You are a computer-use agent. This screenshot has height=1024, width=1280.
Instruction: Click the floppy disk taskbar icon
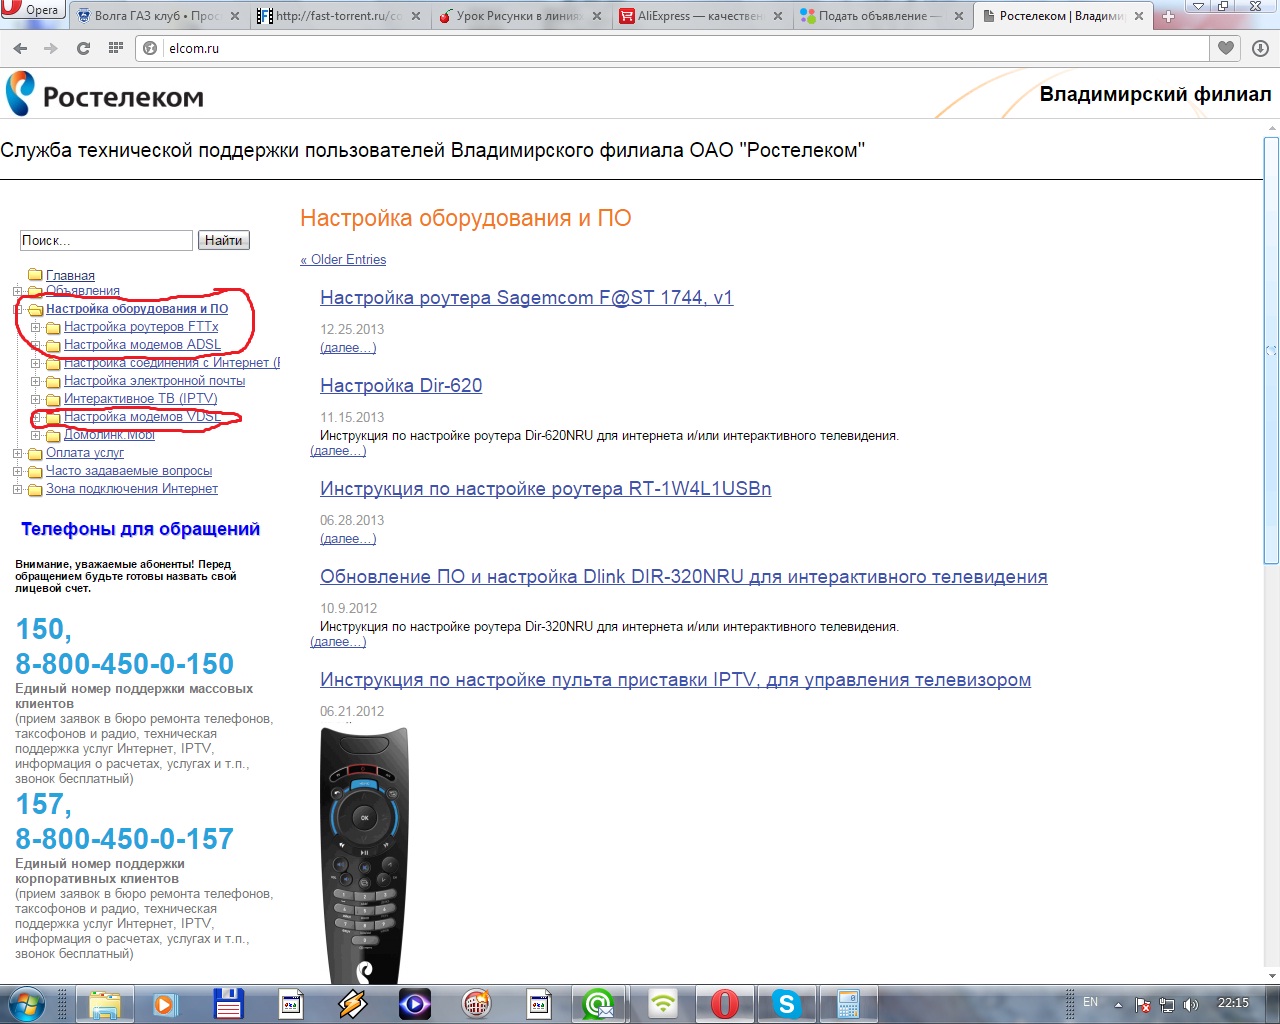(x=228, y=1004)
